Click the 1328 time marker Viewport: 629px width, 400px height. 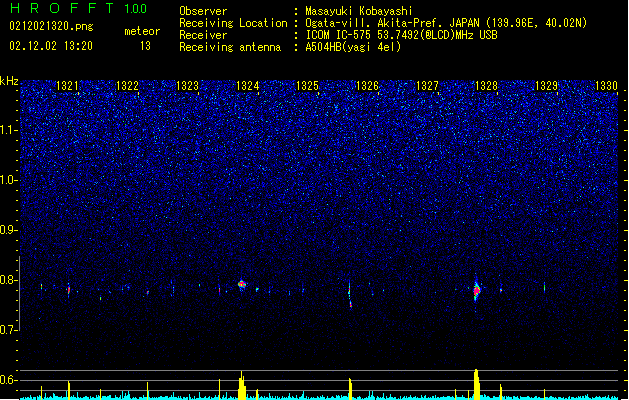pos(486,86)
